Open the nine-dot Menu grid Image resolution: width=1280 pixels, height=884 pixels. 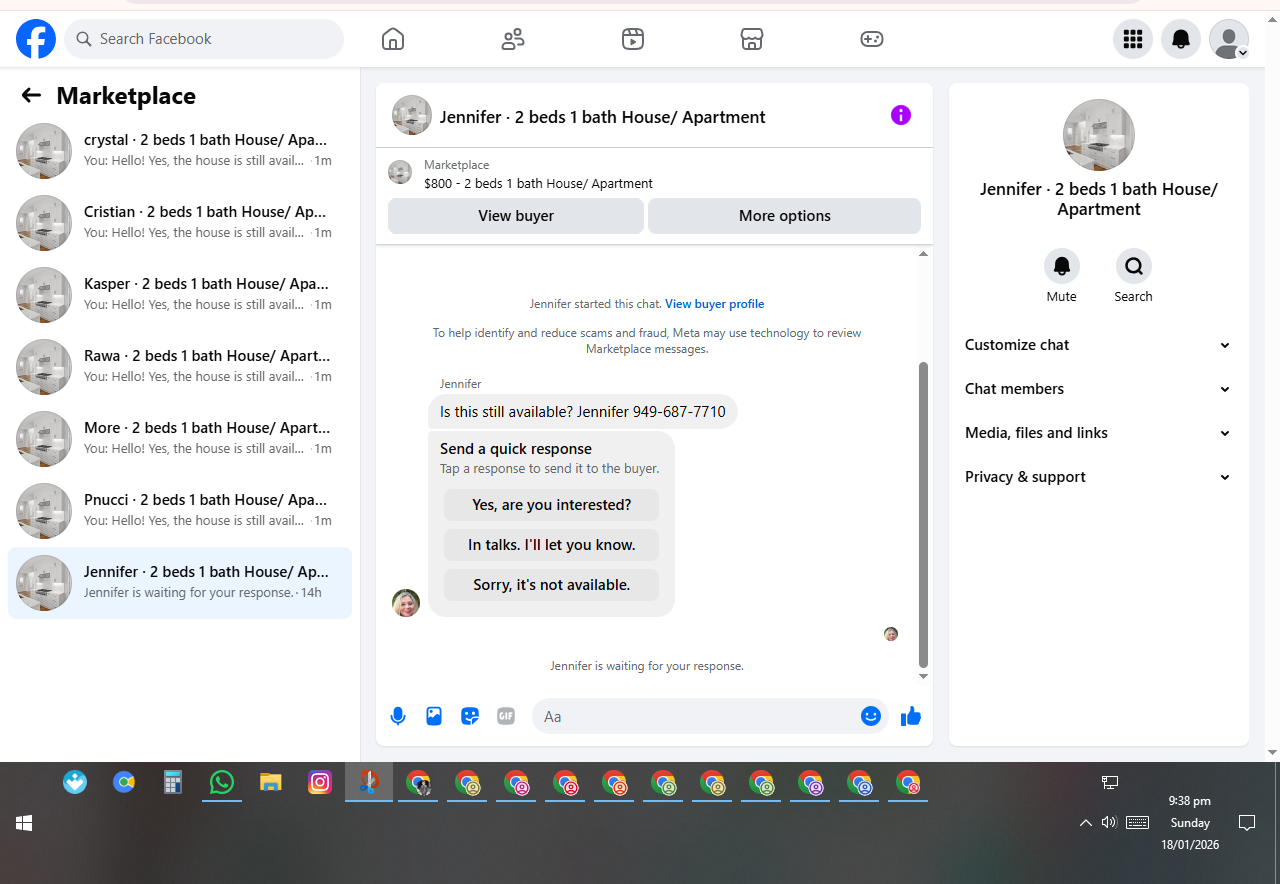coord(1133,39)
